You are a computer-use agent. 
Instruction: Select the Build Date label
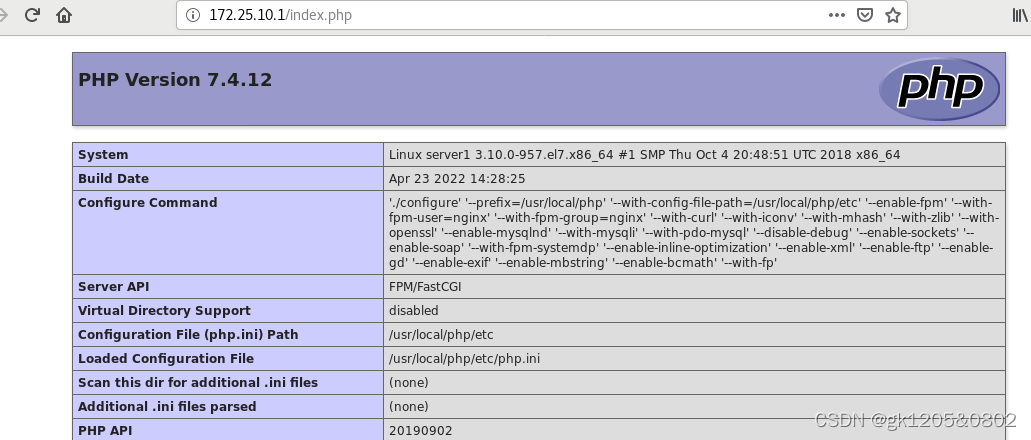pos(114,178)
